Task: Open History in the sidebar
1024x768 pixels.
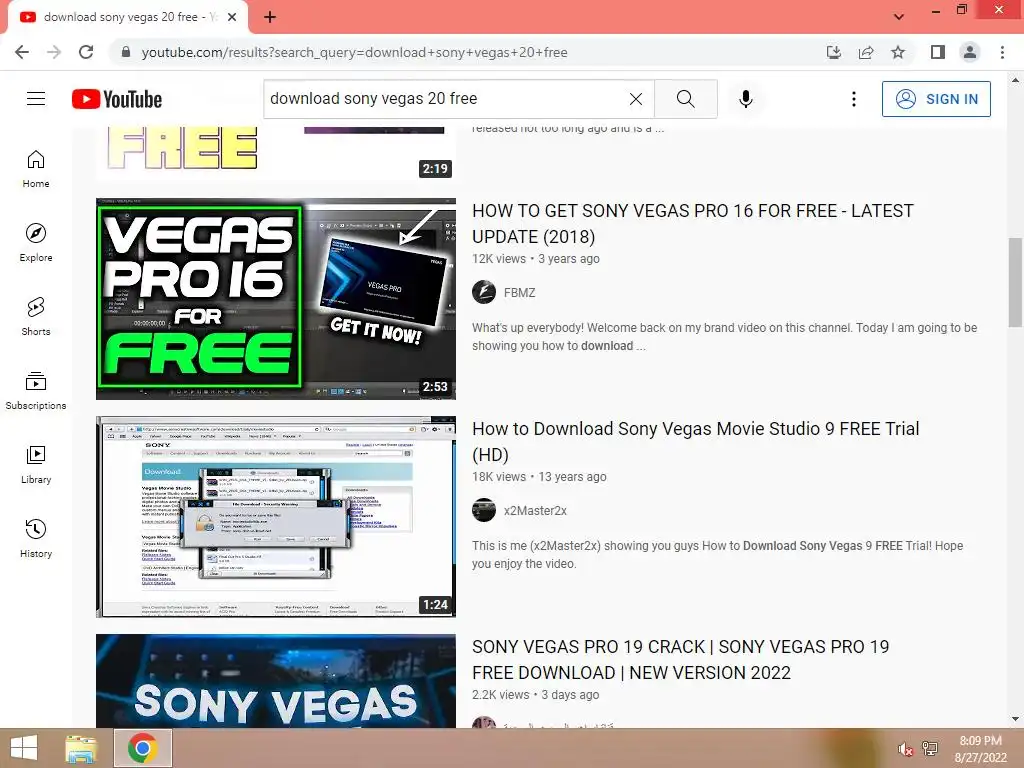Action: (x=36, y=538)
